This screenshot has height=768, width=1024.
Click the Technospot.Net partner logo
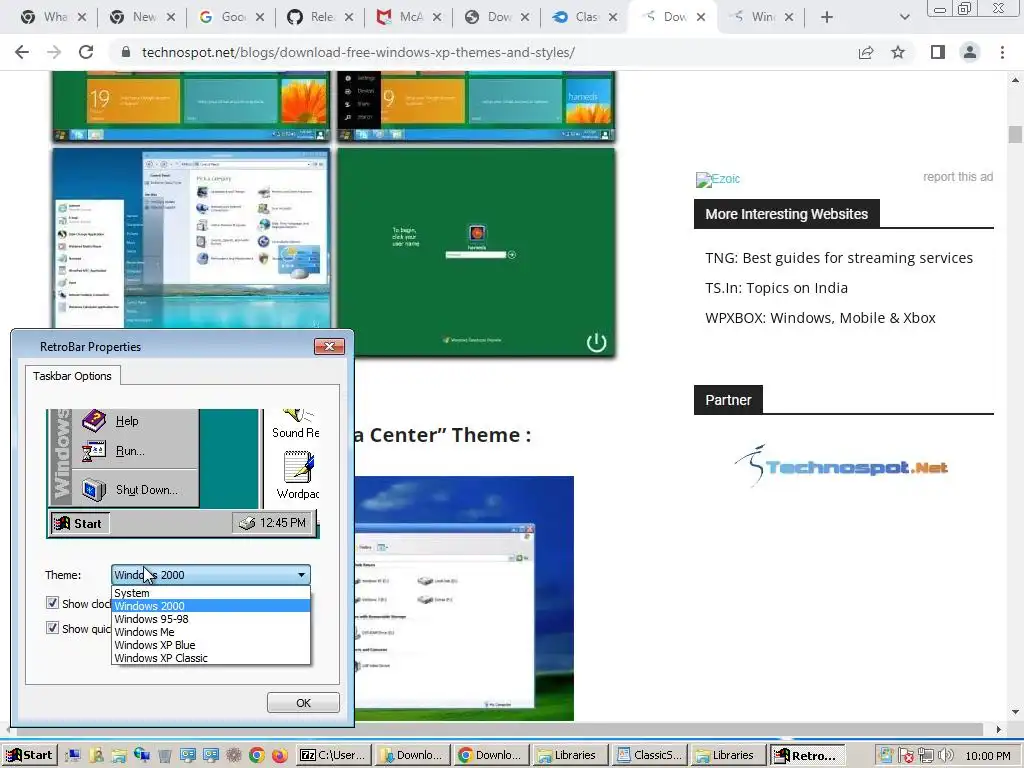842,466
